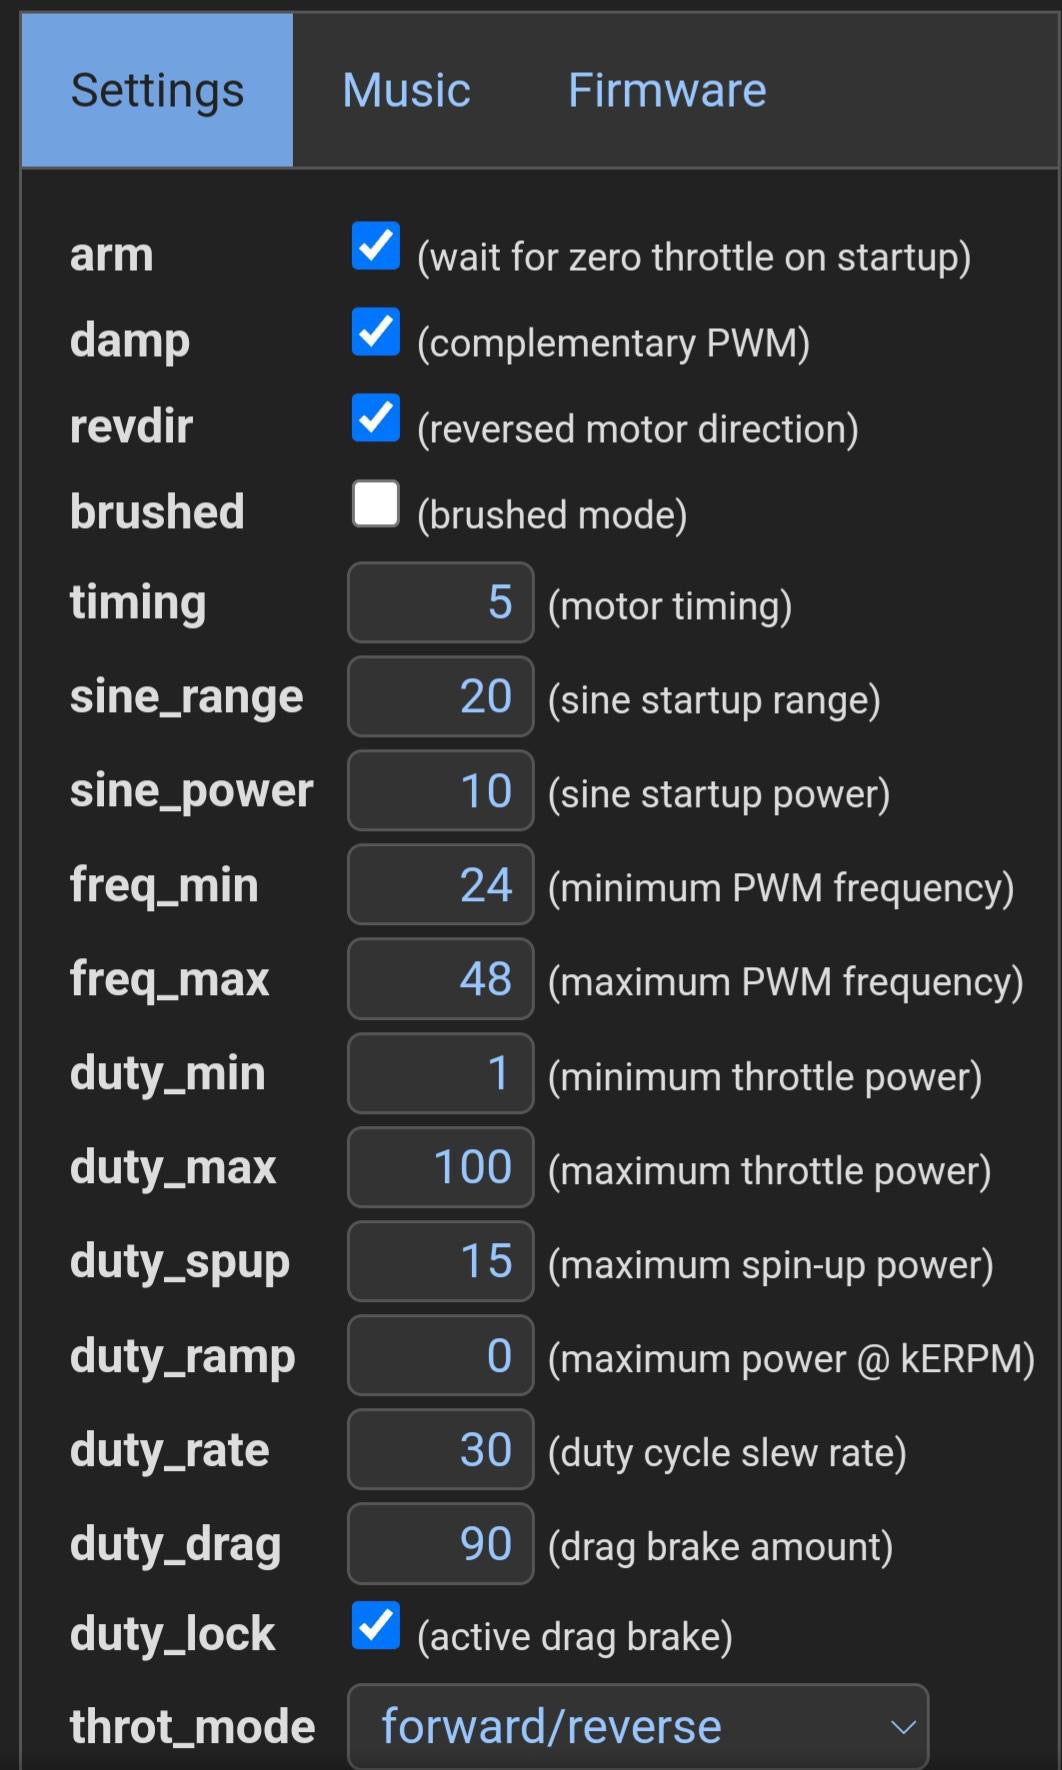Uncheck duty_lock active drag brake
The height and width of the screenshot is (1770, 1062).
(376, 1626)
